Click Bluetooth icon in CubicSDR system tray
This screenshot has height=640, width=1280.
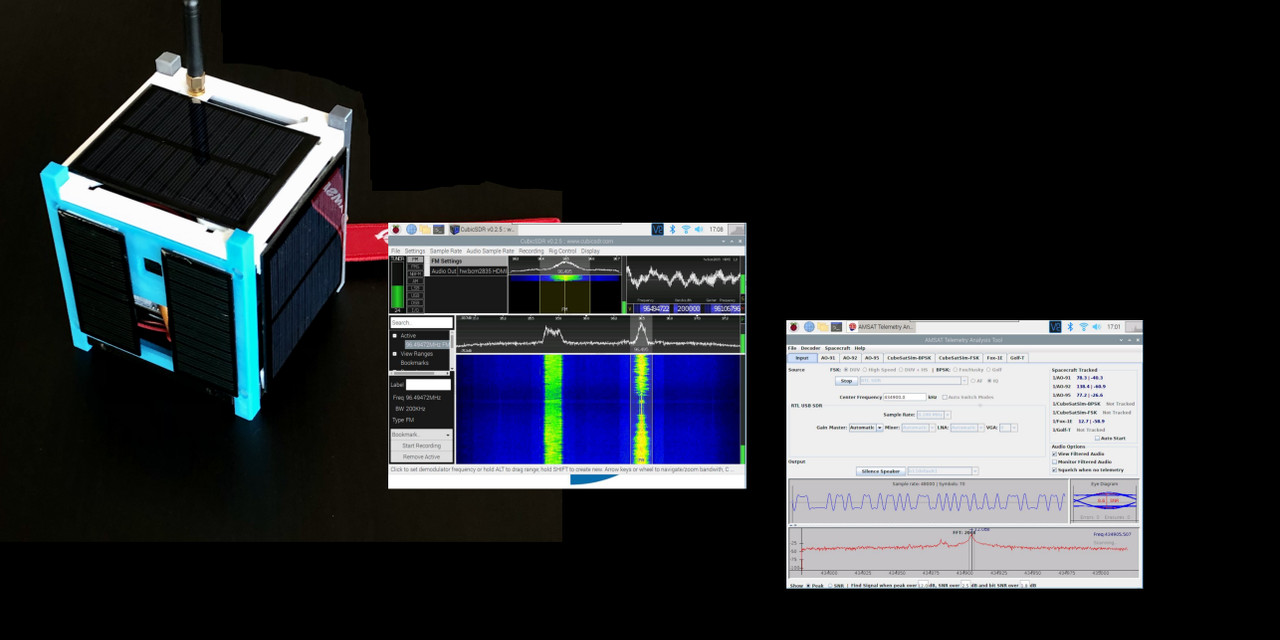[672, 229]
